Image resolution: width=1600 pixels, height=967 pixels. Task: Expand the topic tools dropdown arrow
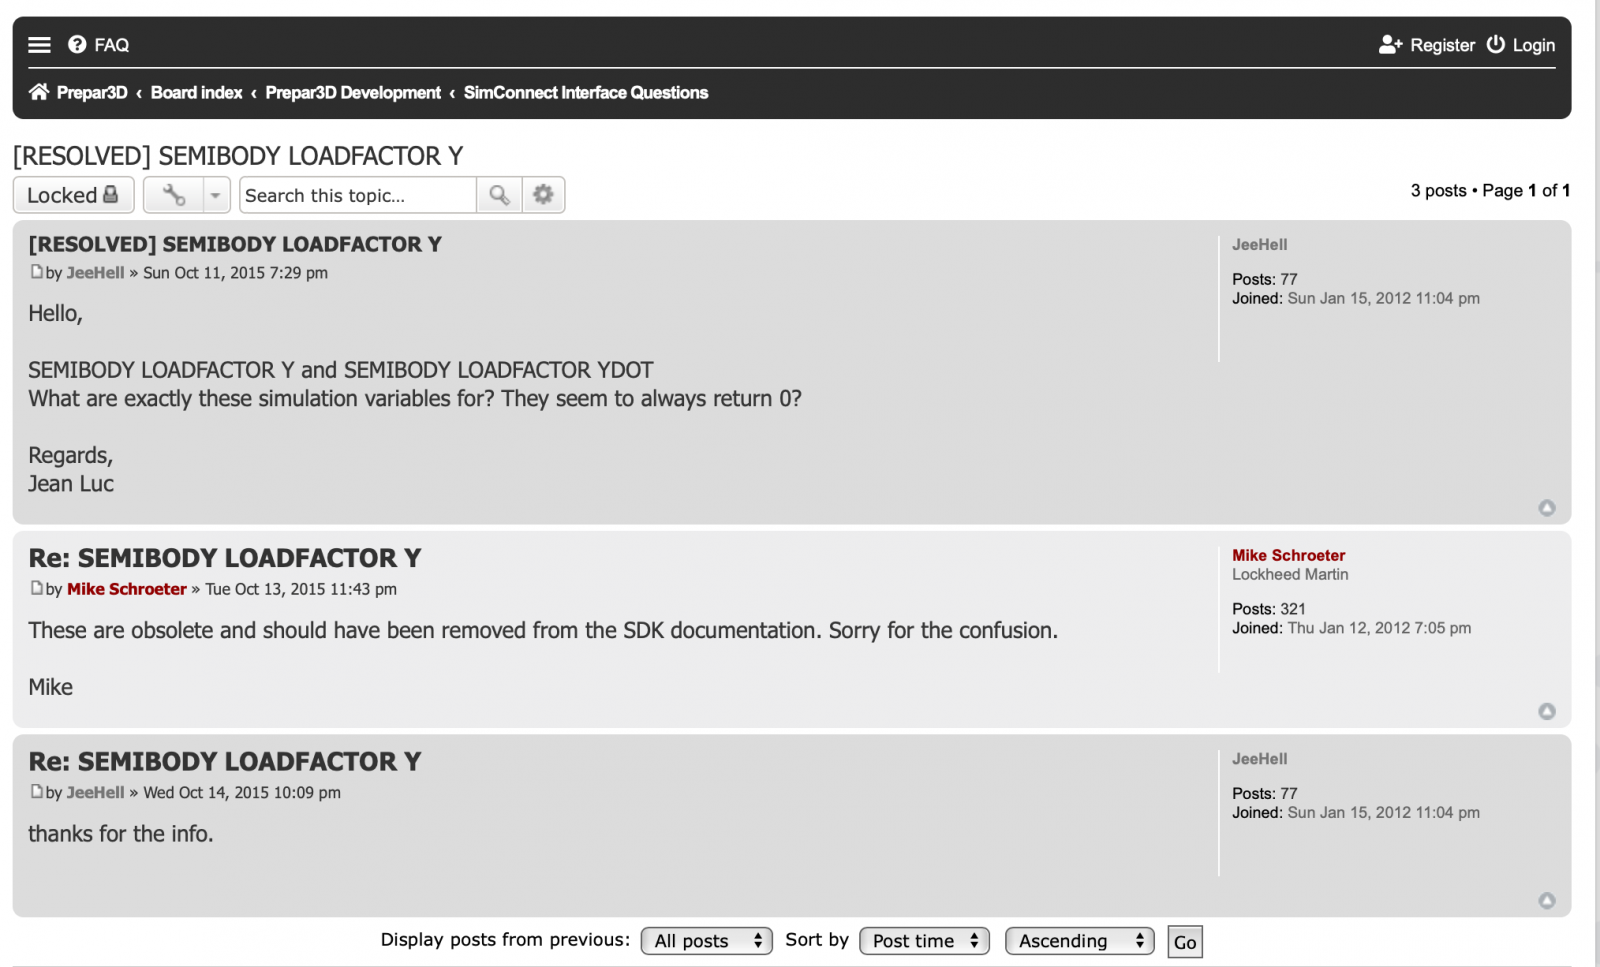tap(215, 195)
